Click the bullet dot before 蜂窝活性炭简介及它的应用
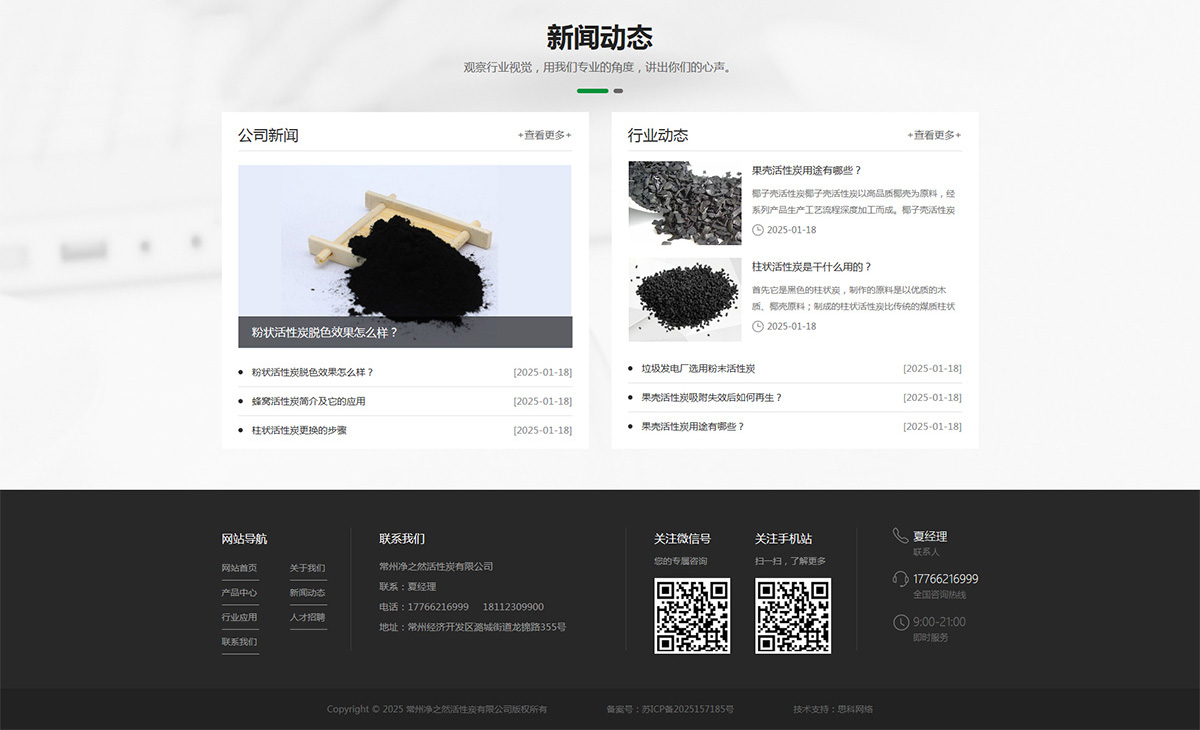Image resolution: width=1200 pixels, height=730 pixels. pos(240,400)
